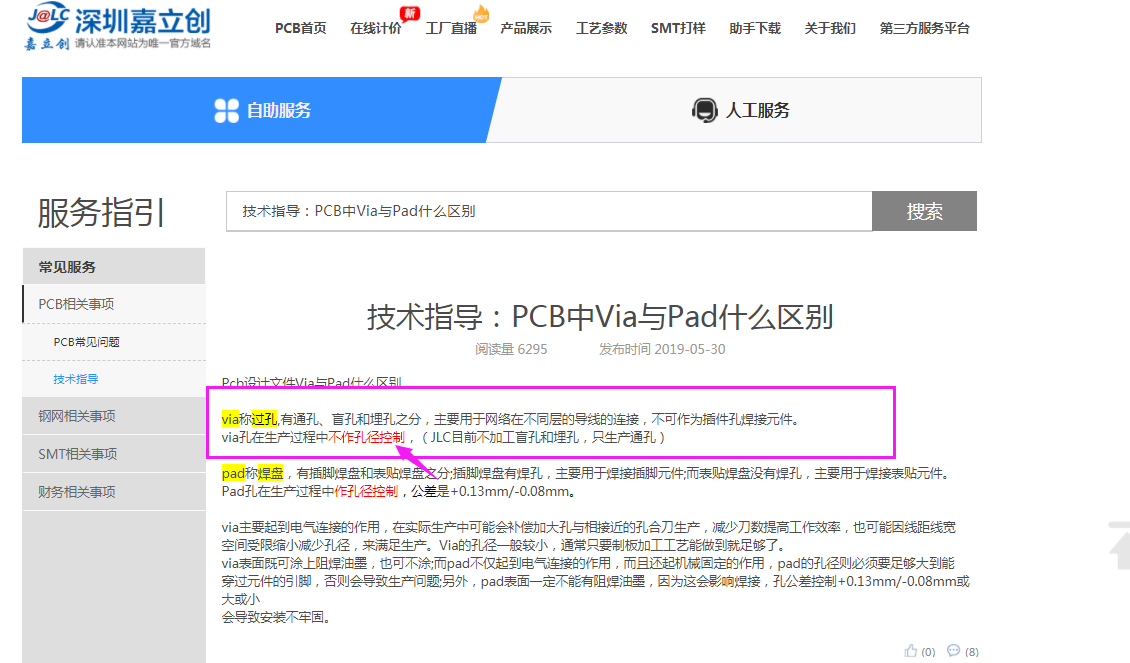
Task: Click the JLC 嘉立创 logo
Action: (118, 28)
